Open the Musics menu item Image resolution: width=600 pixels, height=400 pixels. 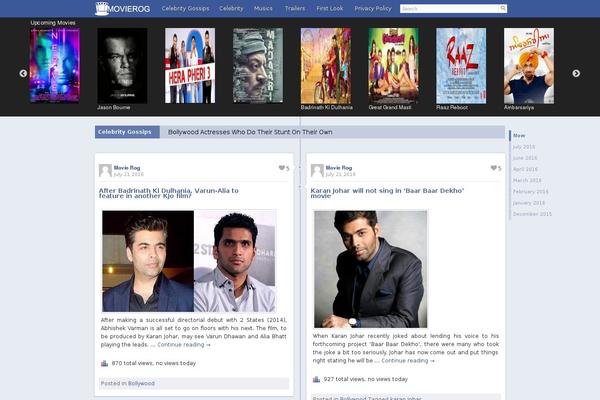coord(263,8)
